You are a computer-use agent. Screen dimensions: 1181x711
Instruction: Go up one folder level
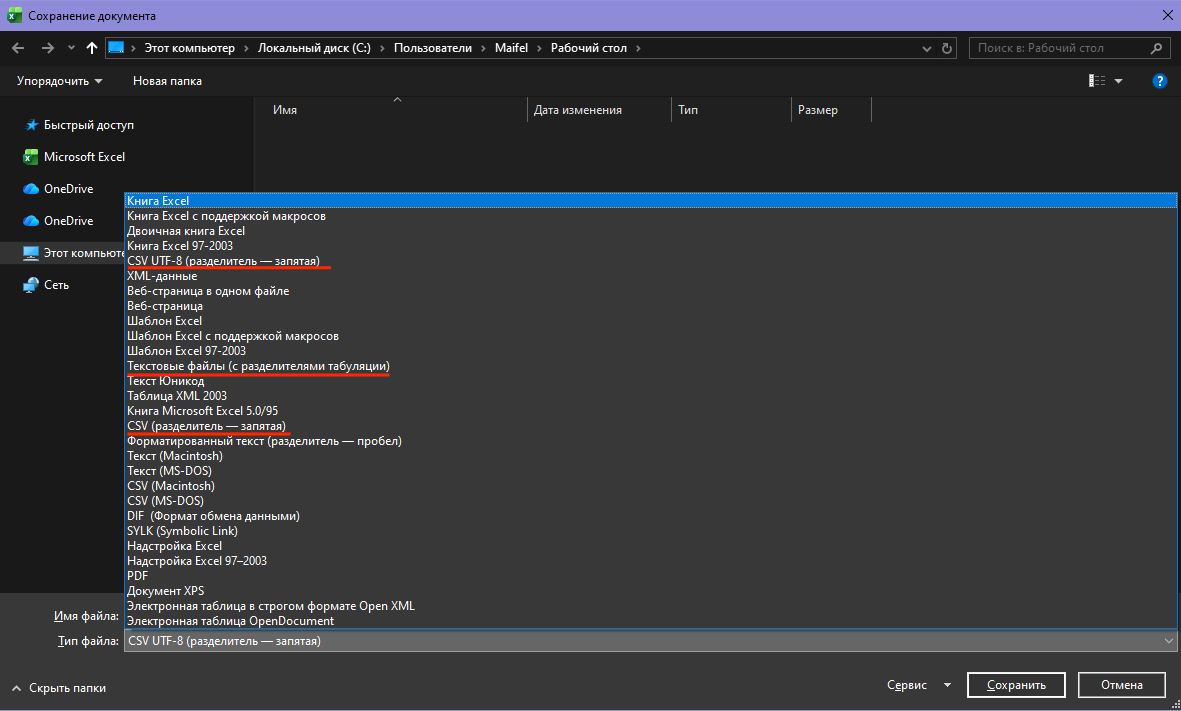click(92, 48)
